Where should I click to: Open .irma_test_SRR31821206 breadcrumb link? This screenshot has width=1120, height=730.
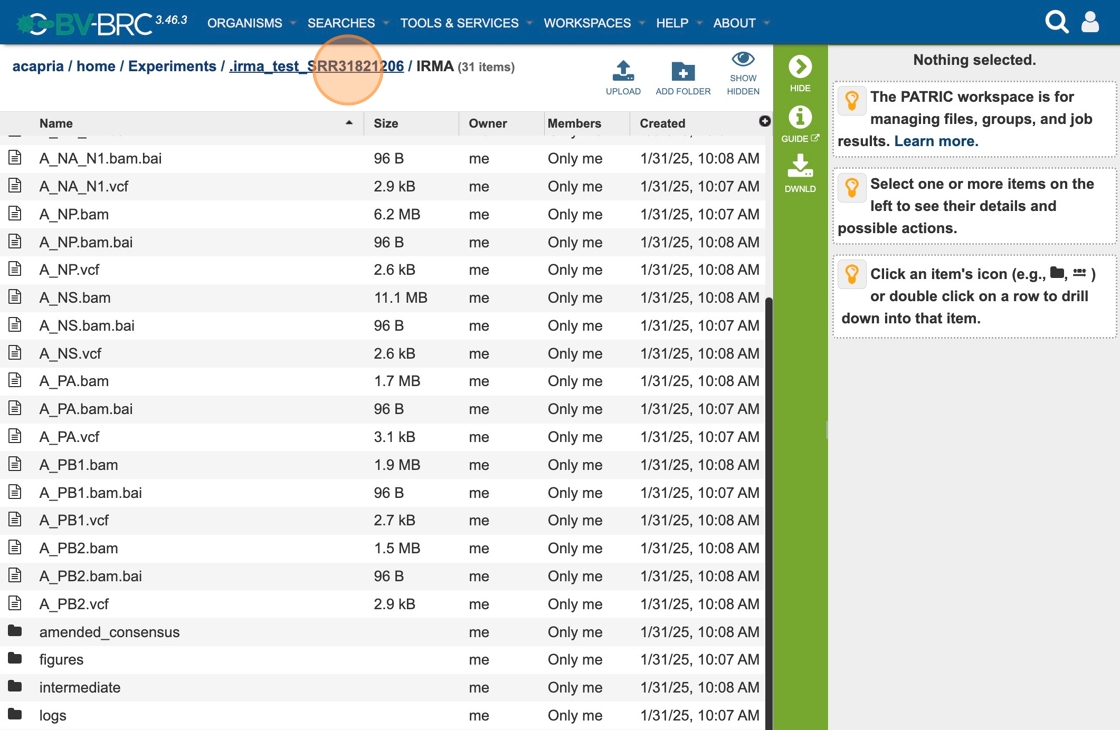pos(316,66)
